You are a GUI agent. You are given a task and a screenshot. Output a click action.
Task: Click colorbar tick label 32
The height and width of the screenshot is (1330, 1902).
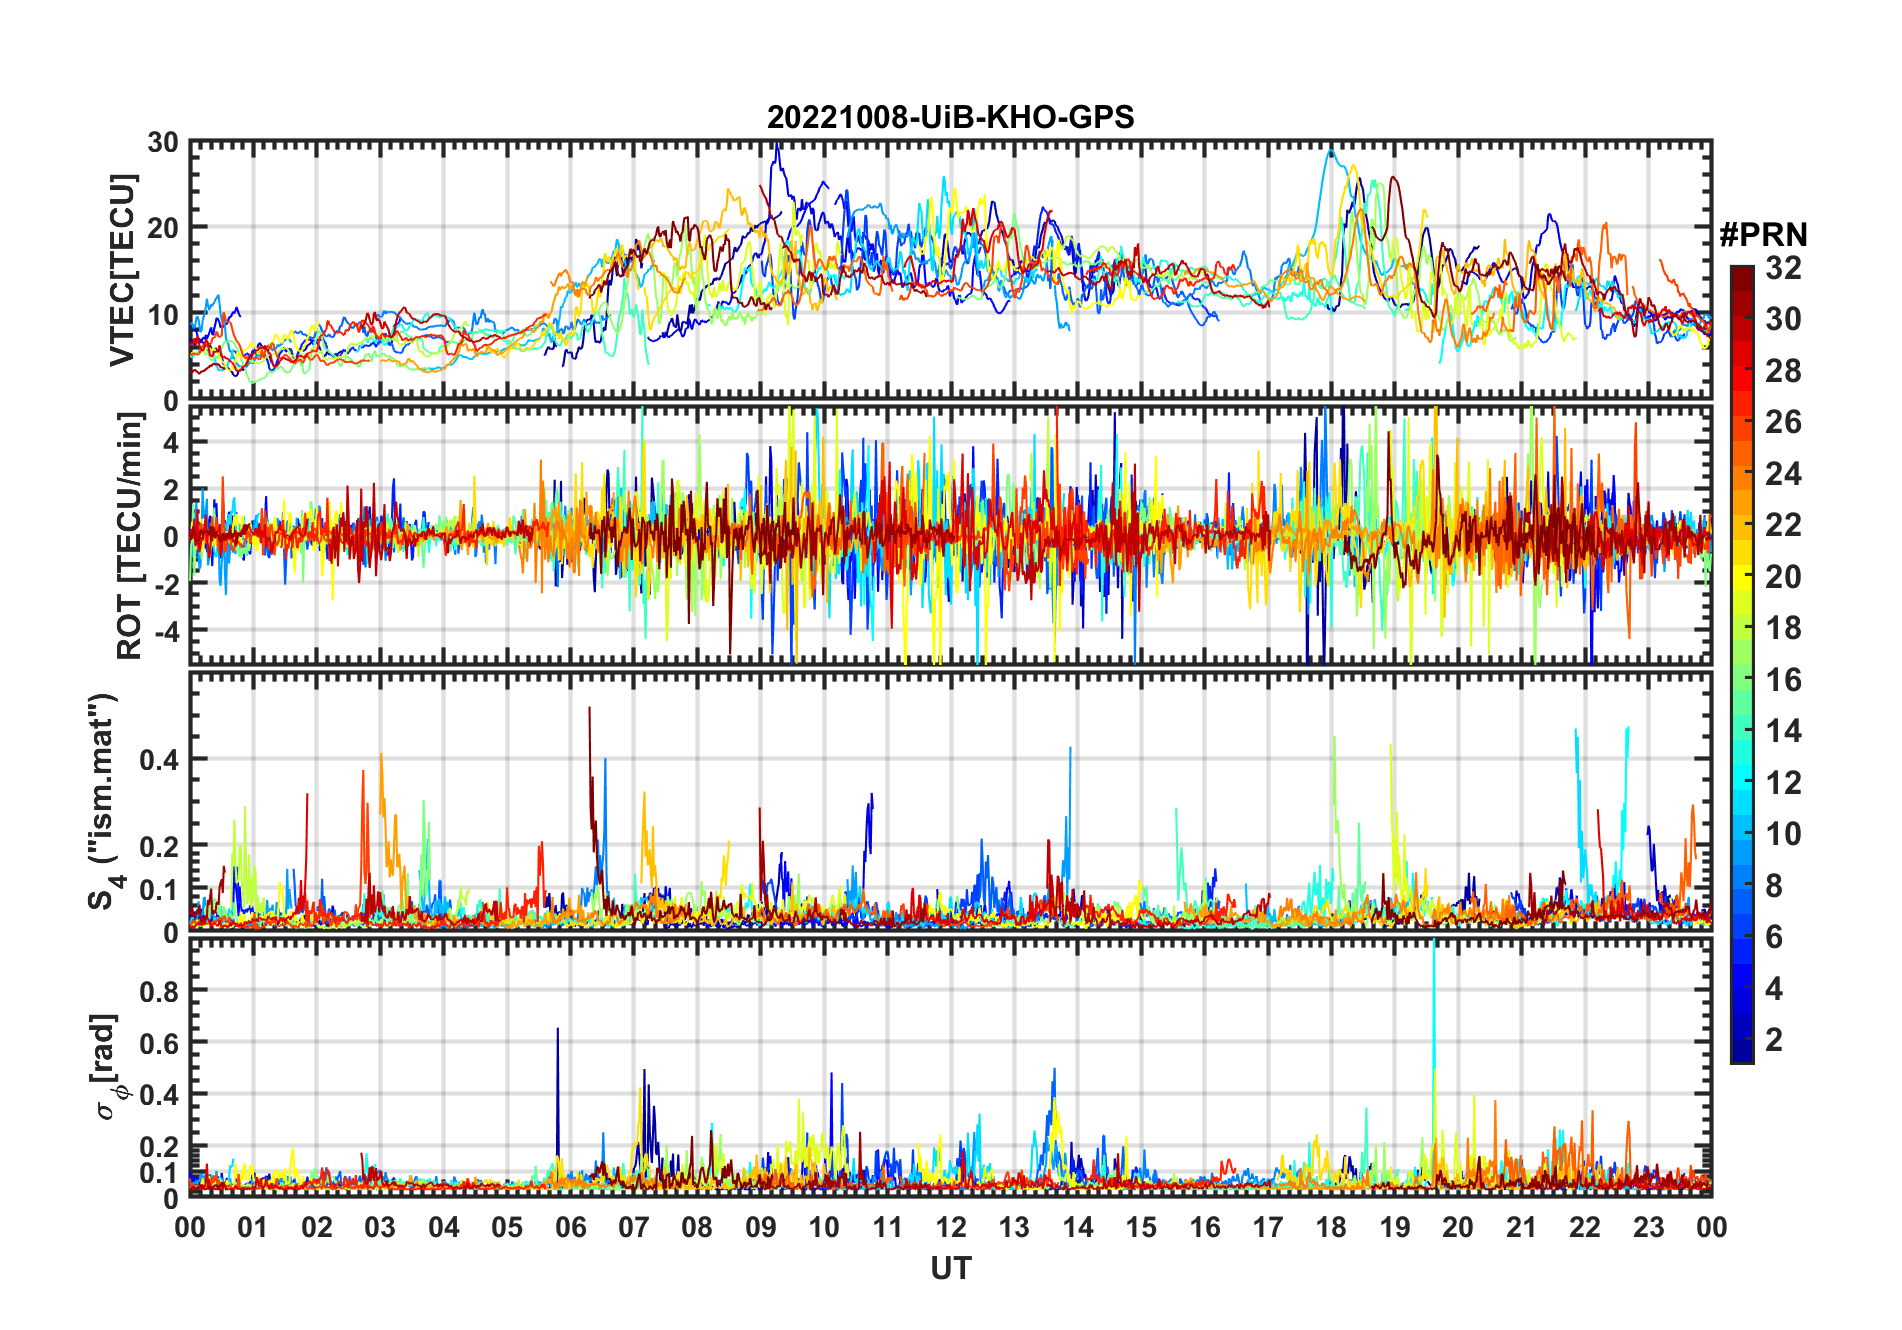click(x=1783, y=267)
